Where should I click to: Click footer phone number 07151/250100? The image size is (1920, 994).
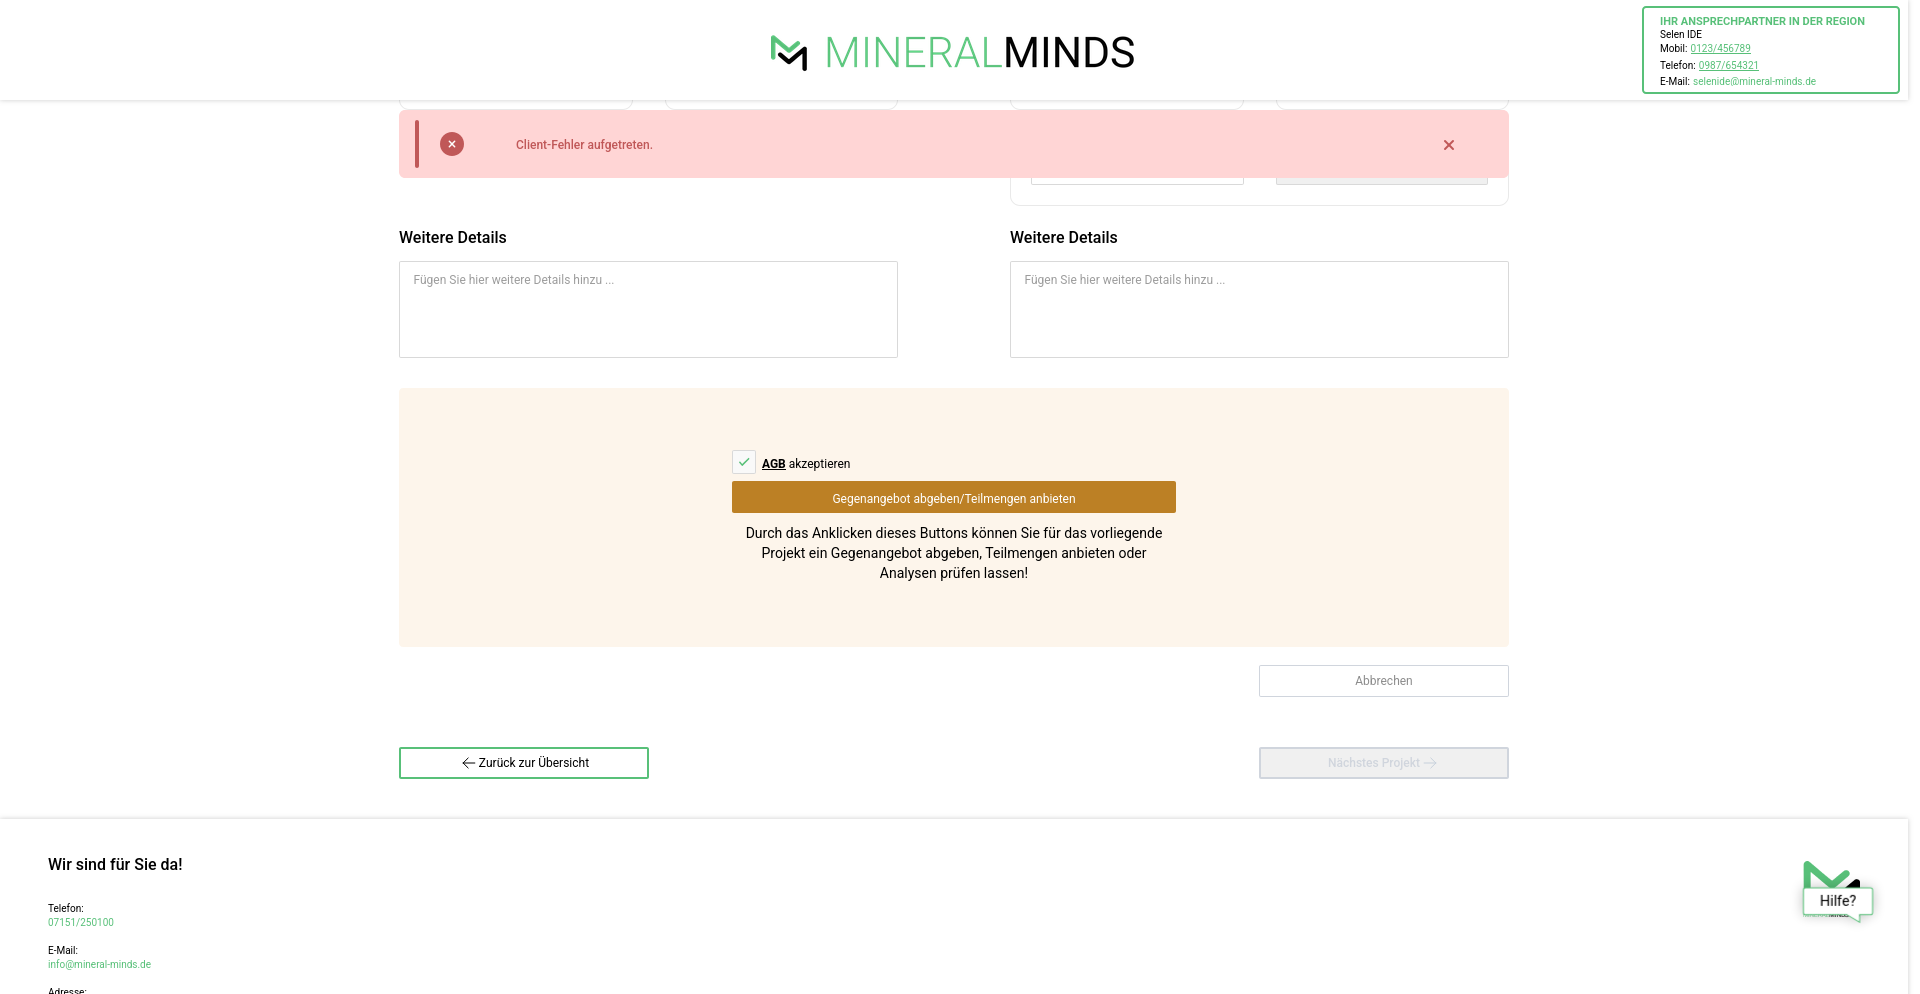point(81,922)
